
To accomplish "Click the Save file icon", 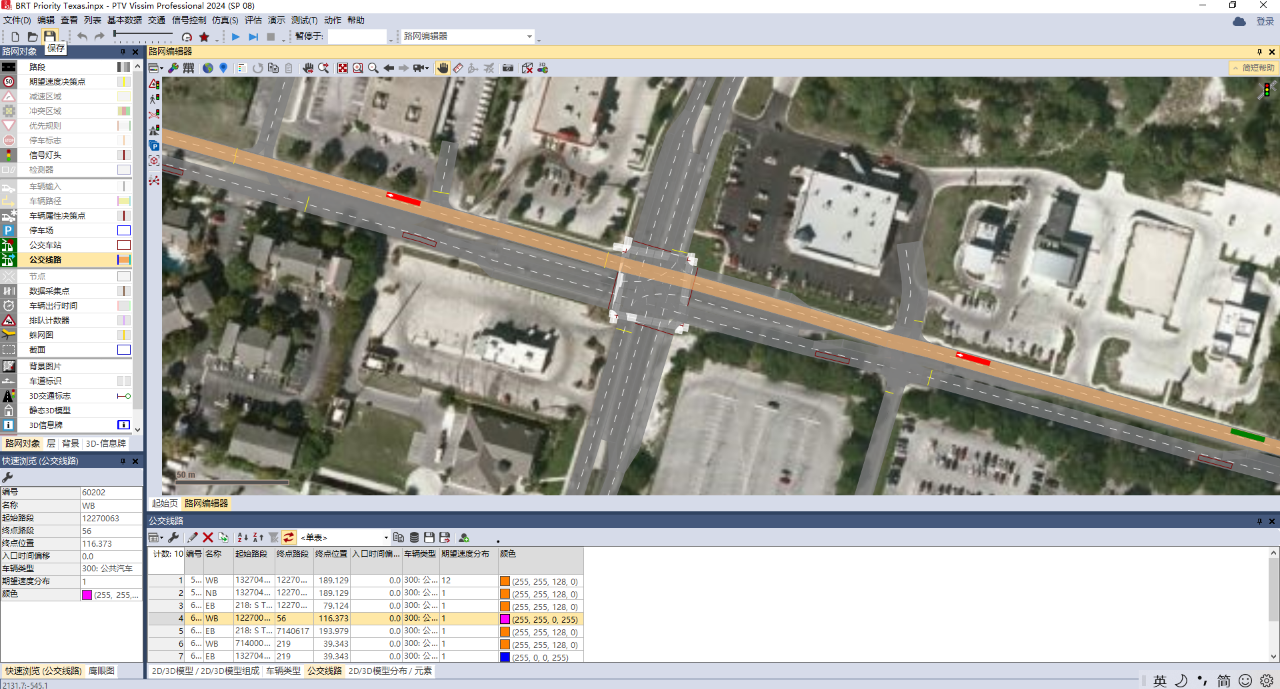I will pos(49,37).
